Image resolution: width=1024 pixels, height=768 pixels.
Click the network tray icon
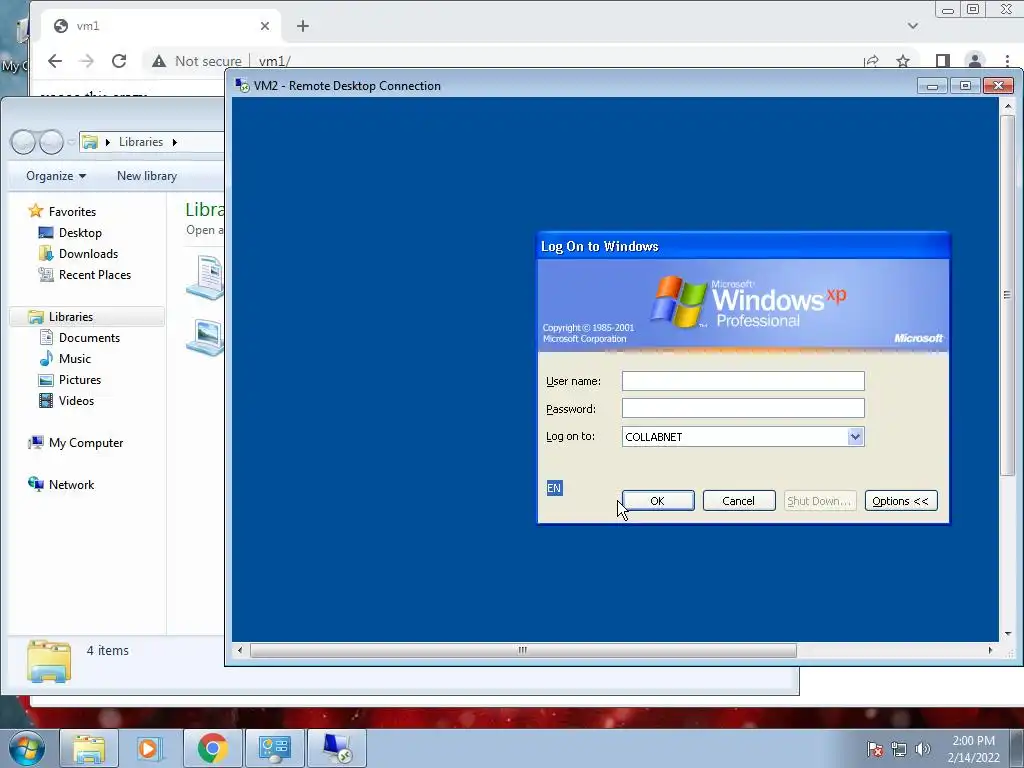click(899, 749)
